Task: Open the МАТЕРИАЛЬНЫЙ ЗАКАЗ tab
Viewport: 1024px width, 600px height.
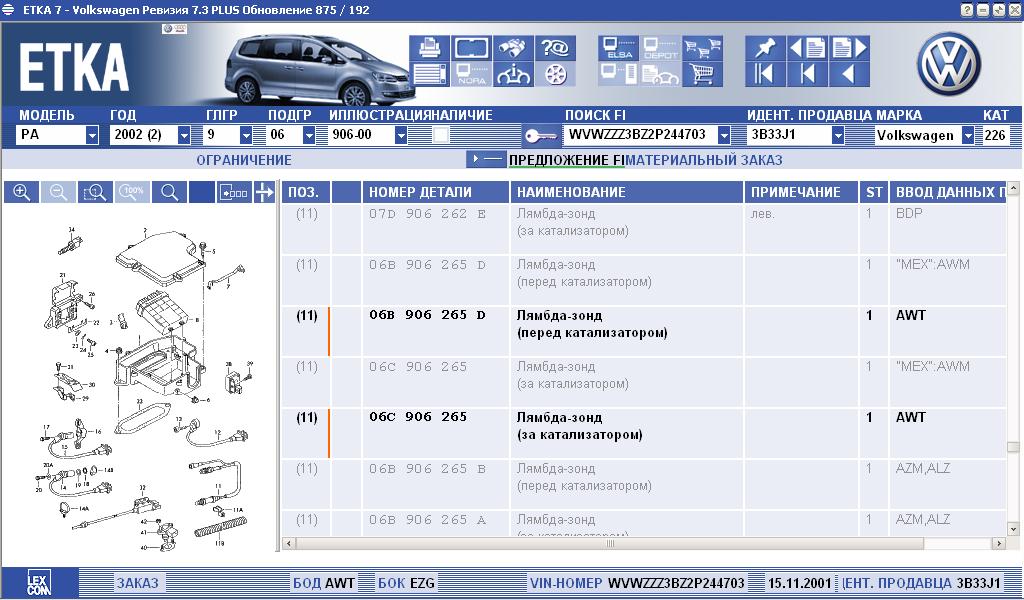Action: pyautogui.click(x=704, y=160)
